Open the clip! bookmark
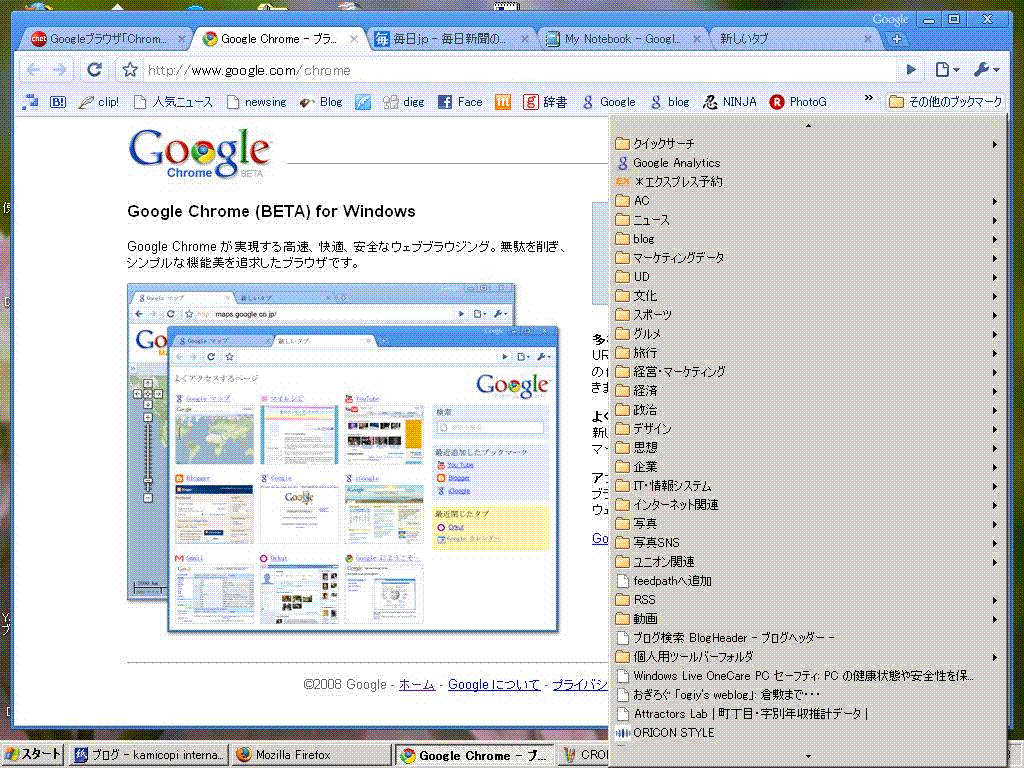Viewport: 1024px width, 768px height. click(99, 102)
